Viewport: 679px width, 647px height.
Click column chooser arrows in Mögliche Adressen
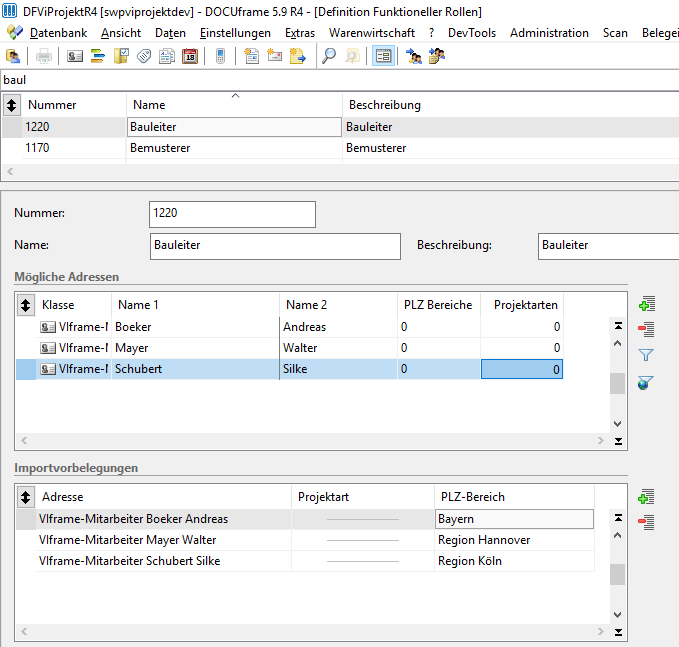(x=26, y=305)
